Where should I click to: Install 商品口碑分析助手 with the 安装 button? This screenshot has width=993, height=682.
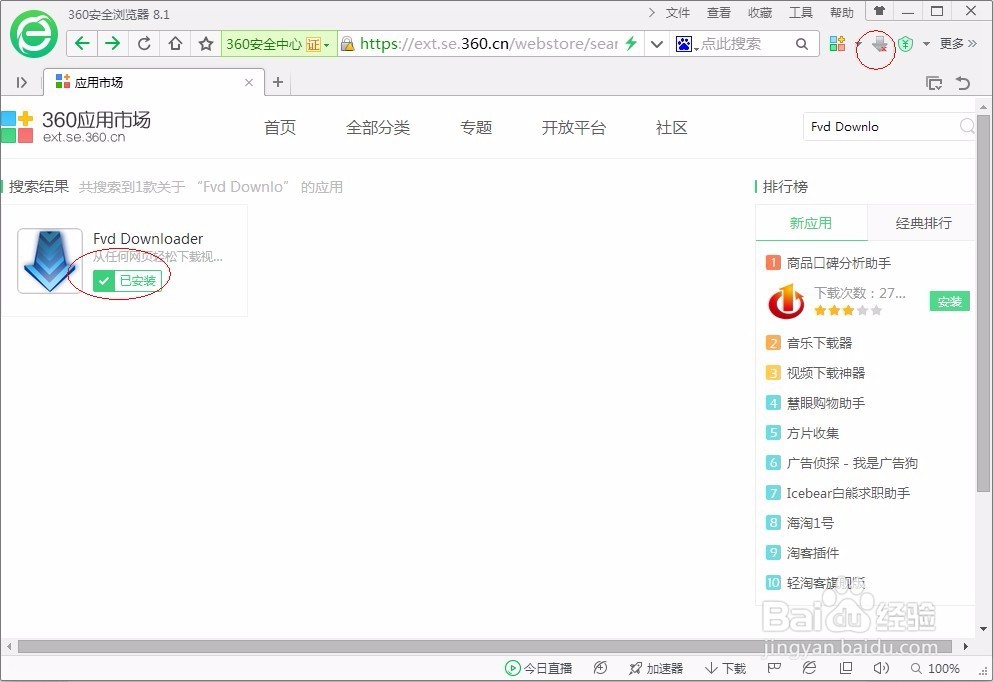[949, 301]
